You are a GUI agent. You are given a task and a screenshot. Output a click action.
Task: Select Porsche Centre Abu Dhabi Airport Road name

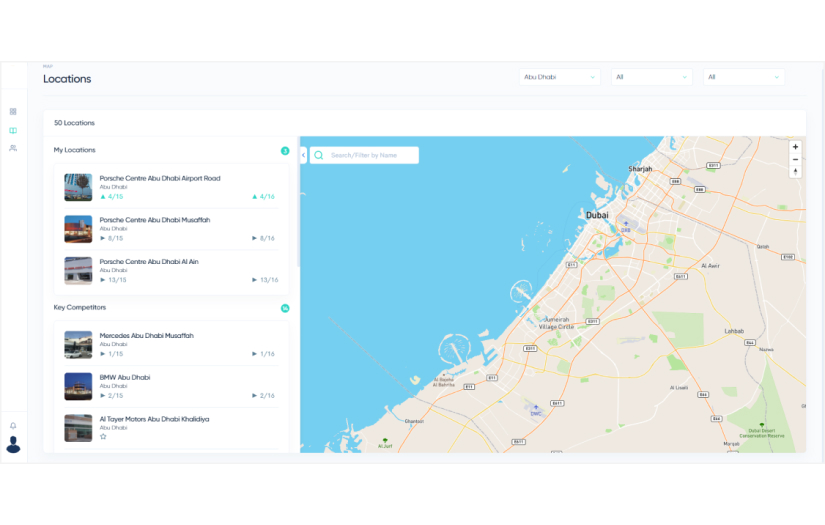(x=160, y=178)
